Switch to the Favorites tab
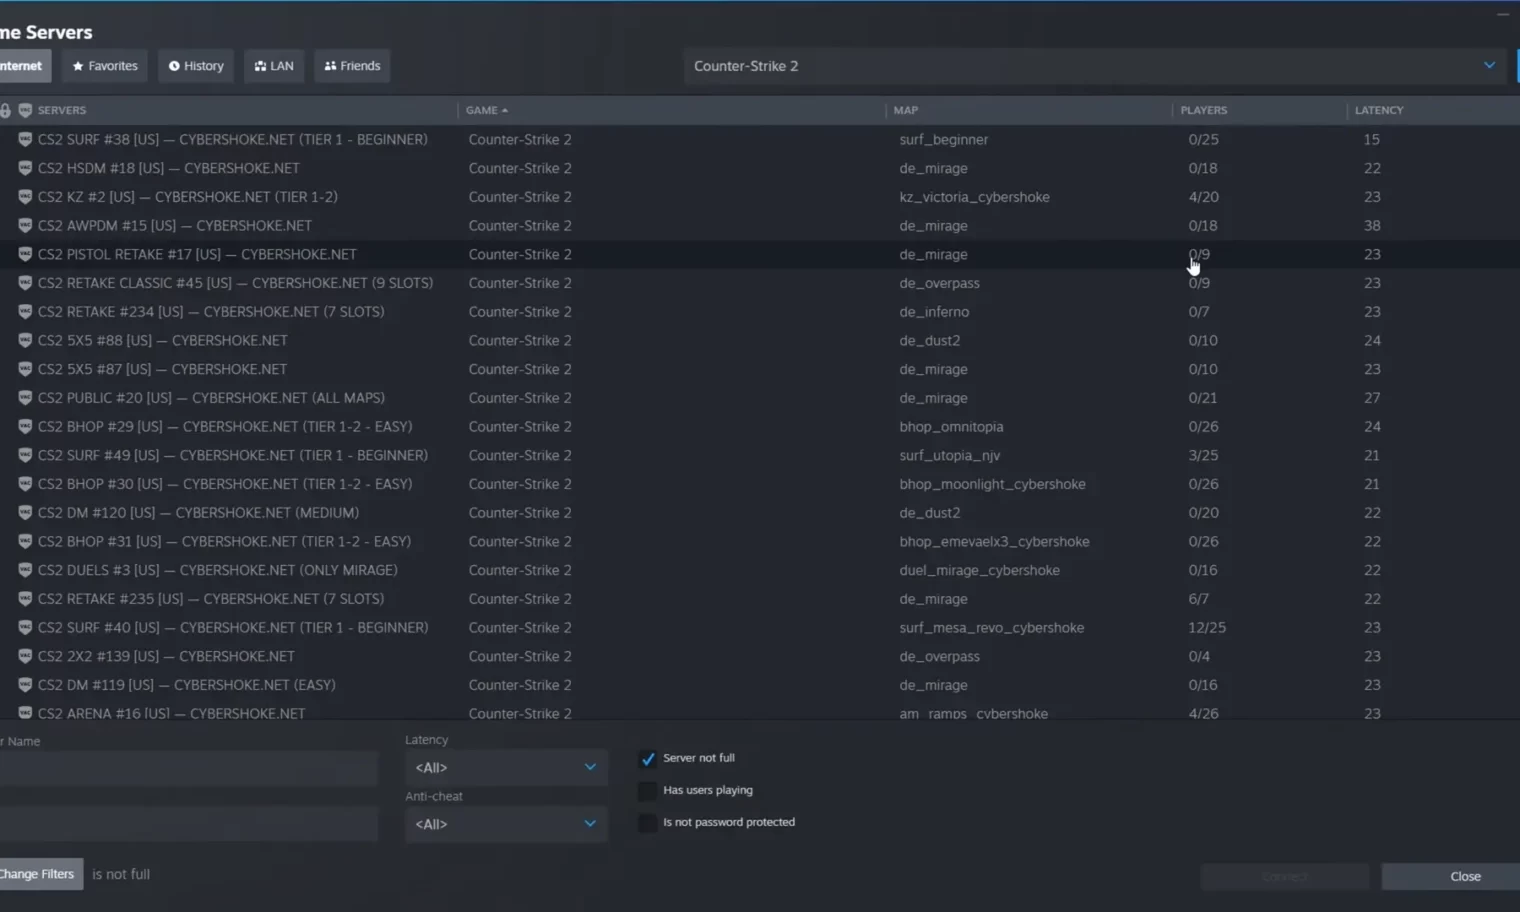 [105, 66]
